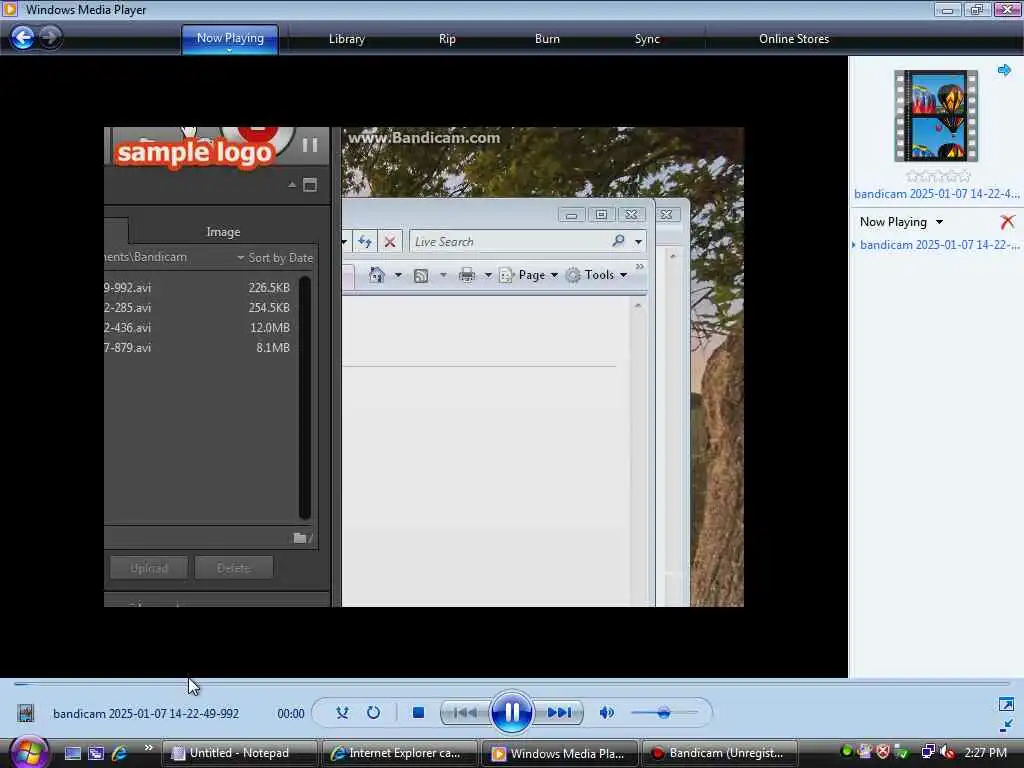This screenshot has width=1024, height=768.
Task: Click the green checkmark tray icon
Action: pos(903,752)
